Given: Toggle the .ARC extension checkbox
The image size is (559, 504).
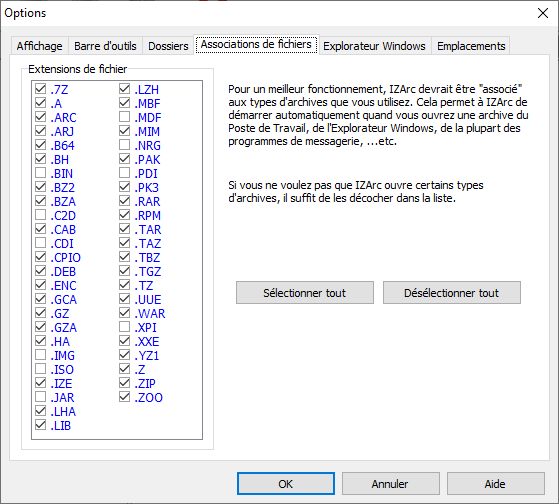Looking at the screenshot, I should tap(41, 117).
